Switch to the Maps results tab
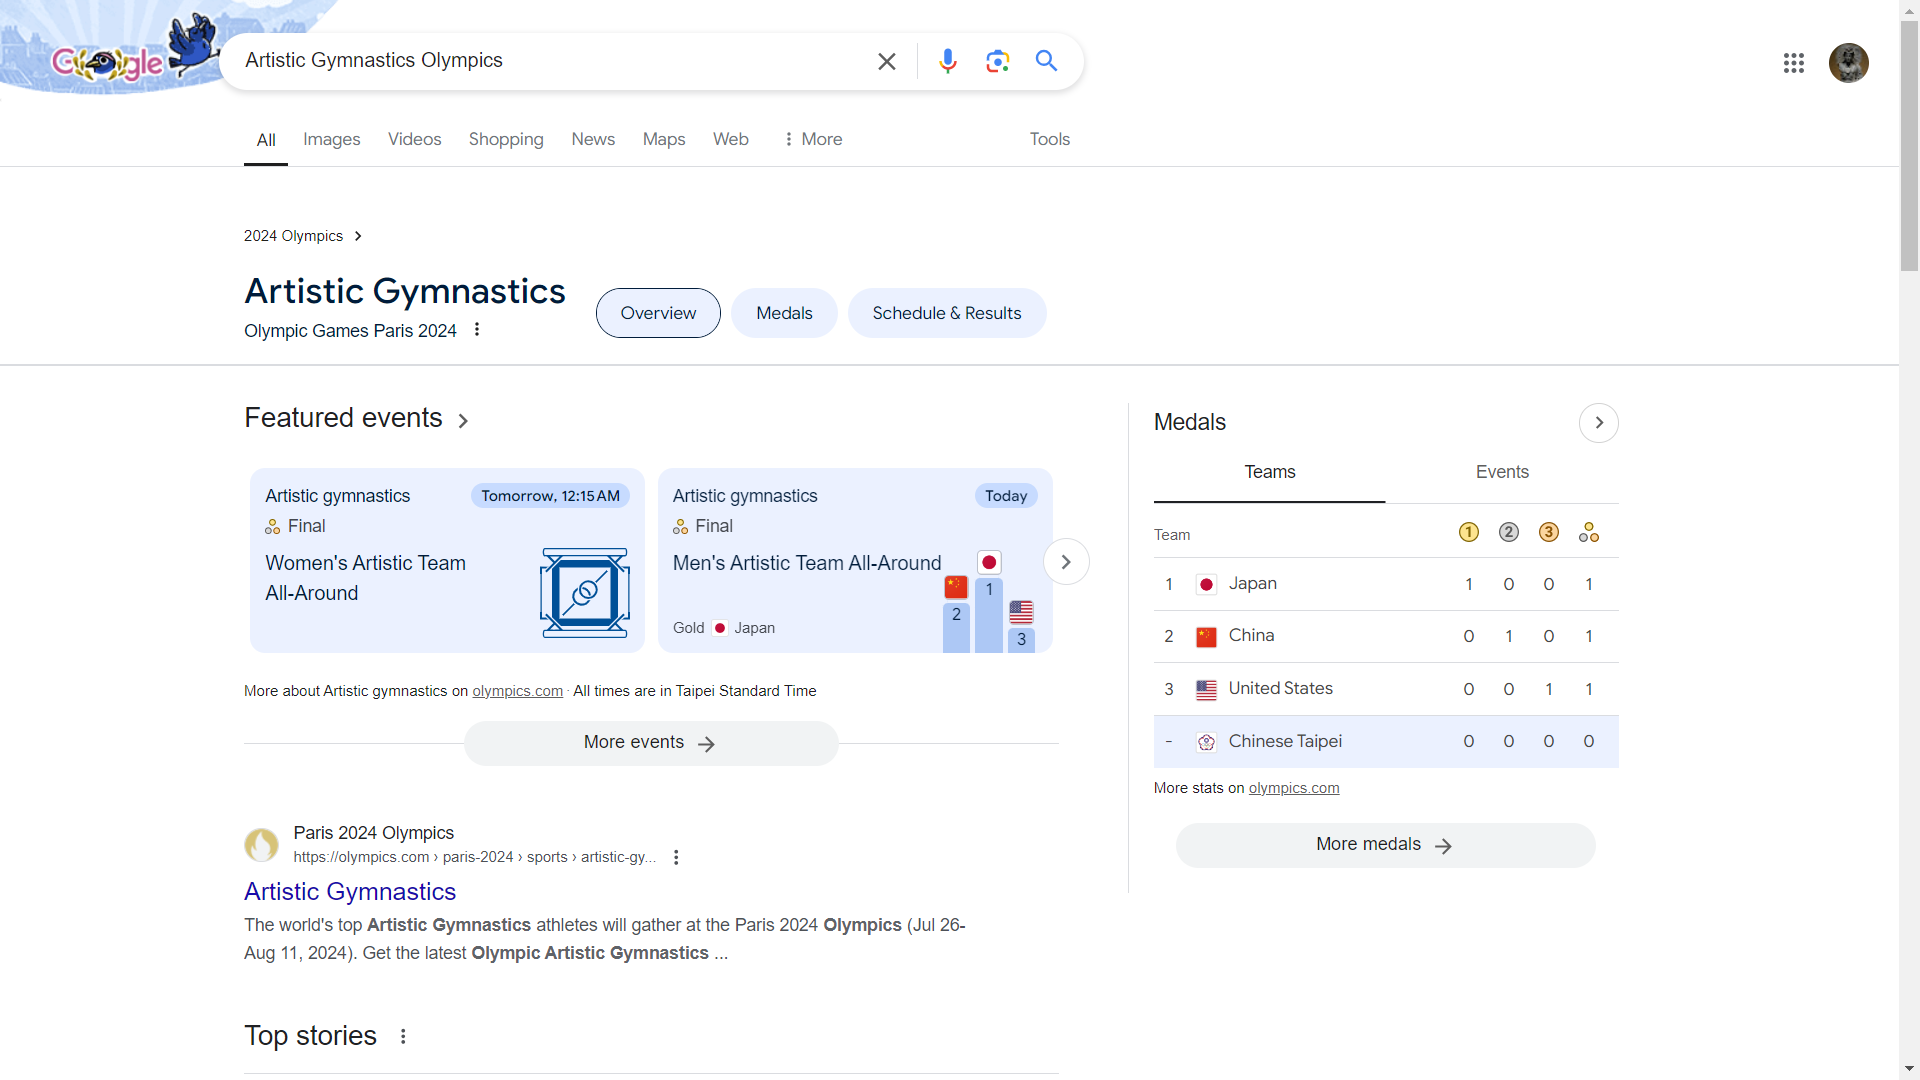Screen dimensions: 1920x1080 tap(664, 139)
